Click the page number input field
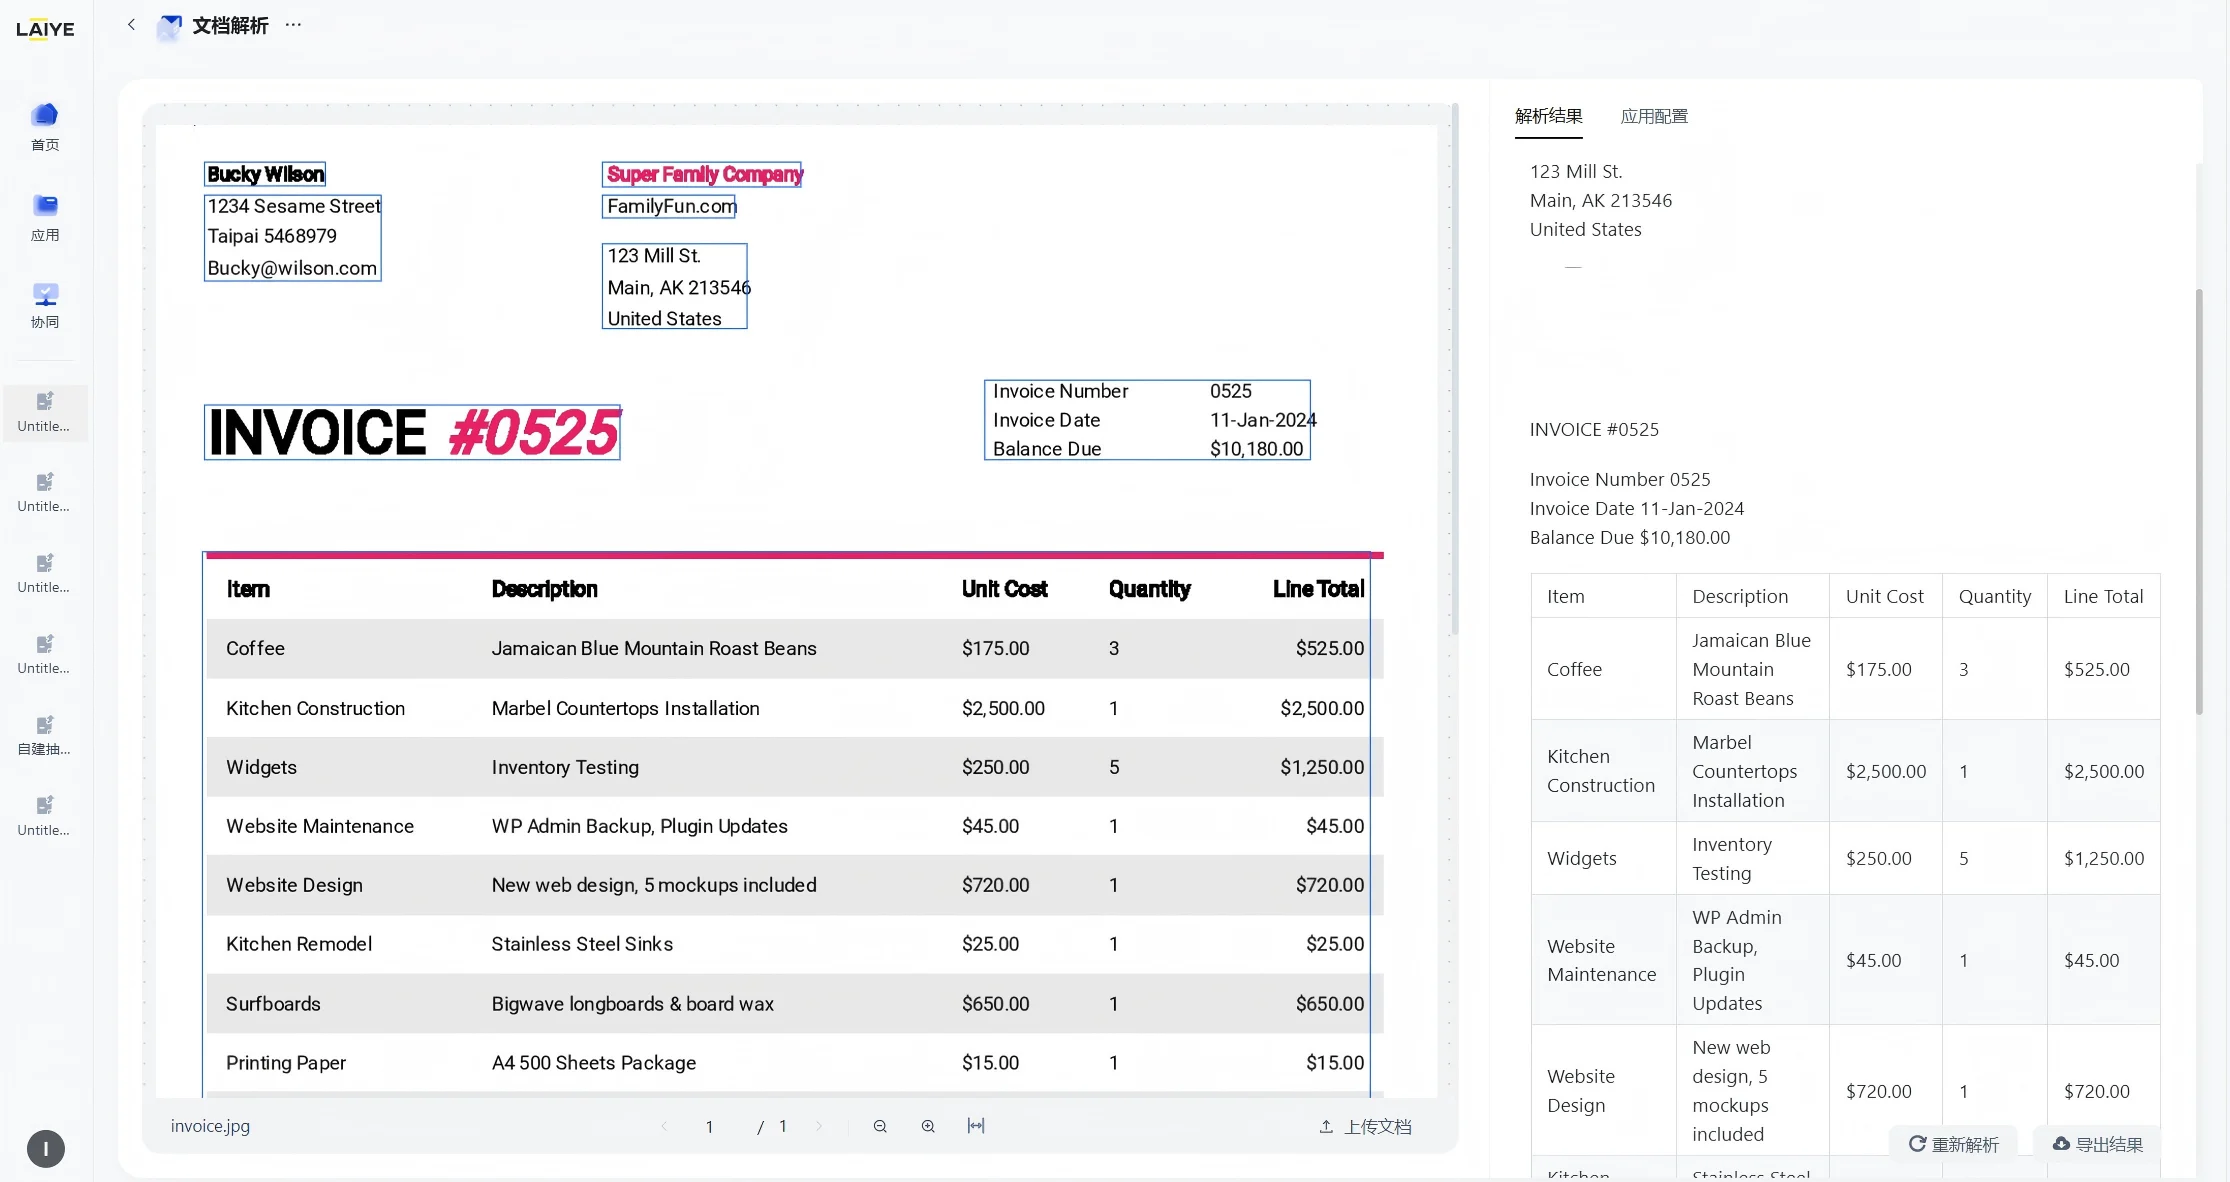 coord(709,1127)
